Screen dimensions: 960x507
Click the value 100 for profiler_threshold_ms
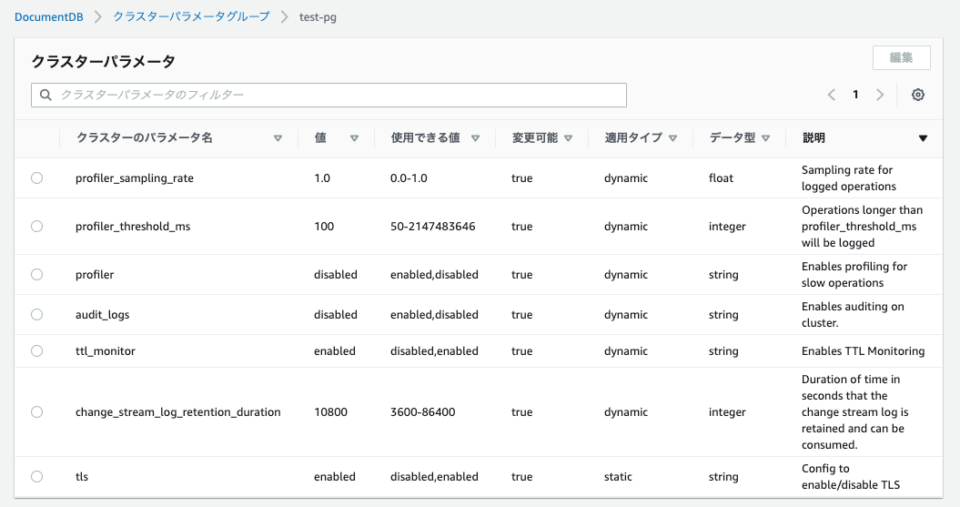(324, 226)
